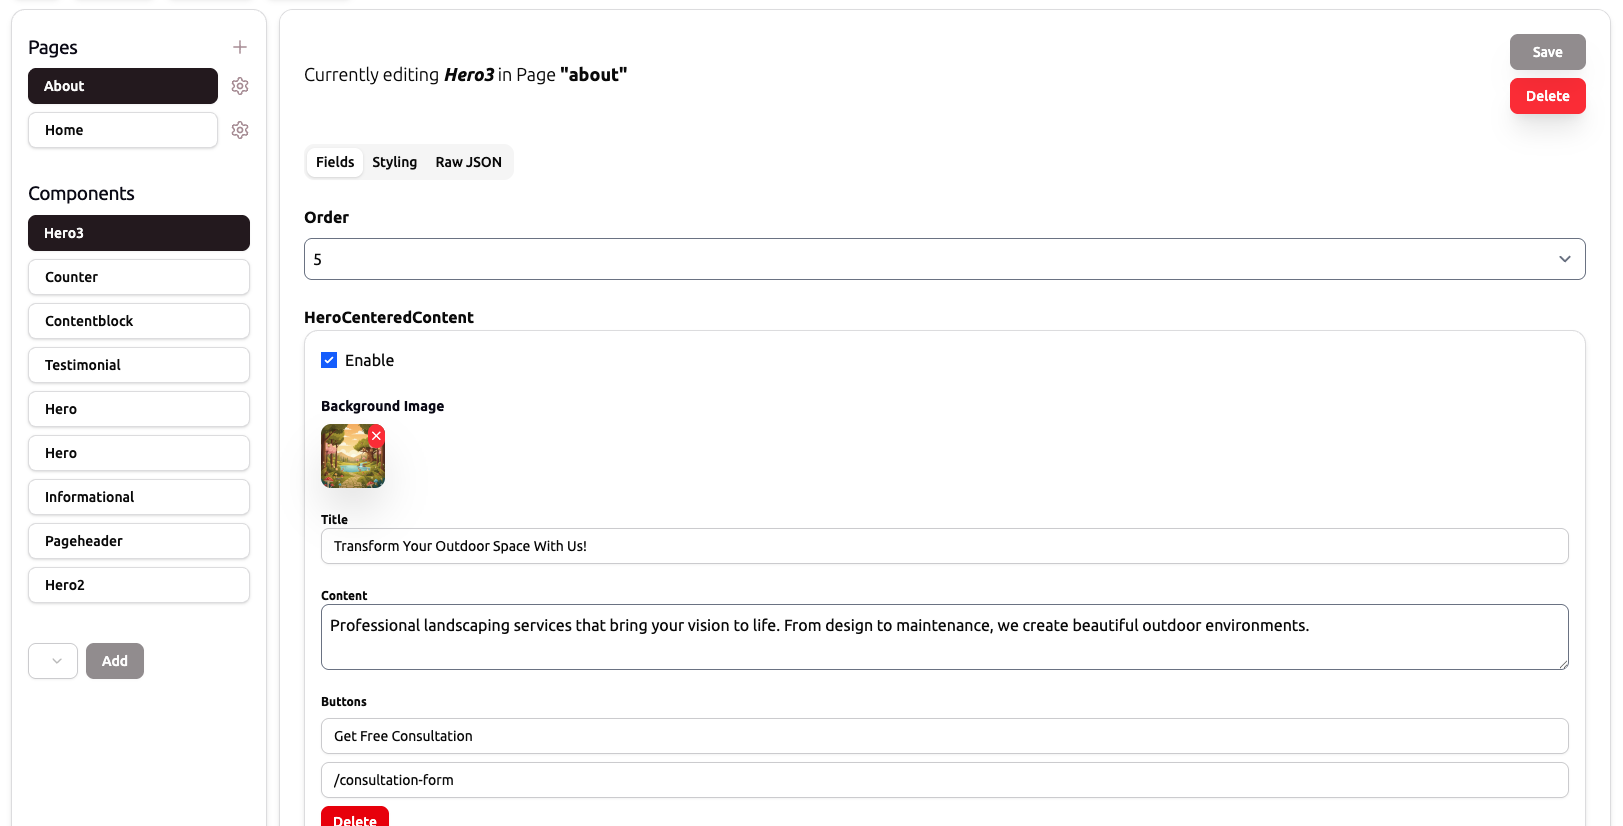Select the Counter component
The height and width of the screenshot is (826, 1623).
[x=139, y=277]
